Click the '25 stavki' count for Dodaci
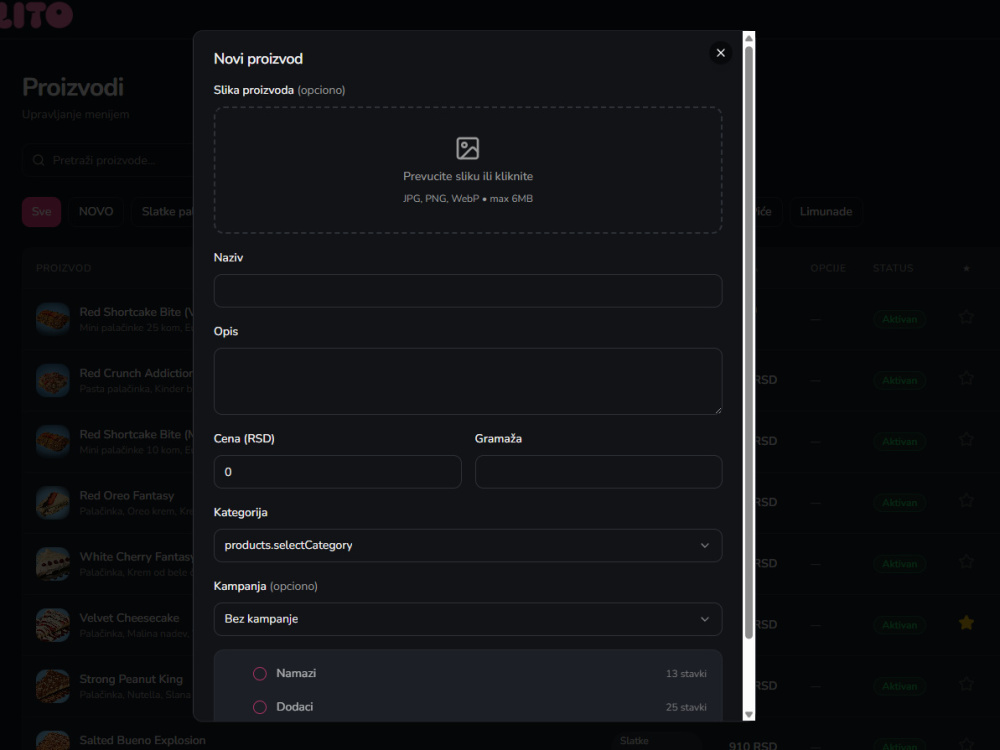 pos(686,707)
